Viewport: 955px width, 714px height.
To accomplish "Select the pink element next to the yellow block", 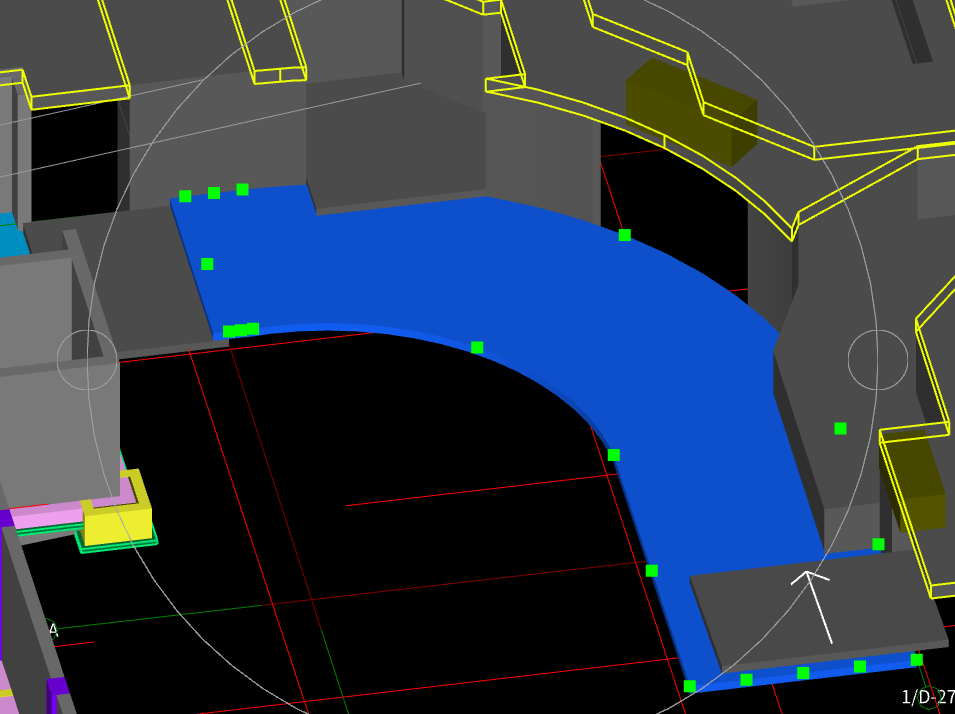I will tap(48, 517).
